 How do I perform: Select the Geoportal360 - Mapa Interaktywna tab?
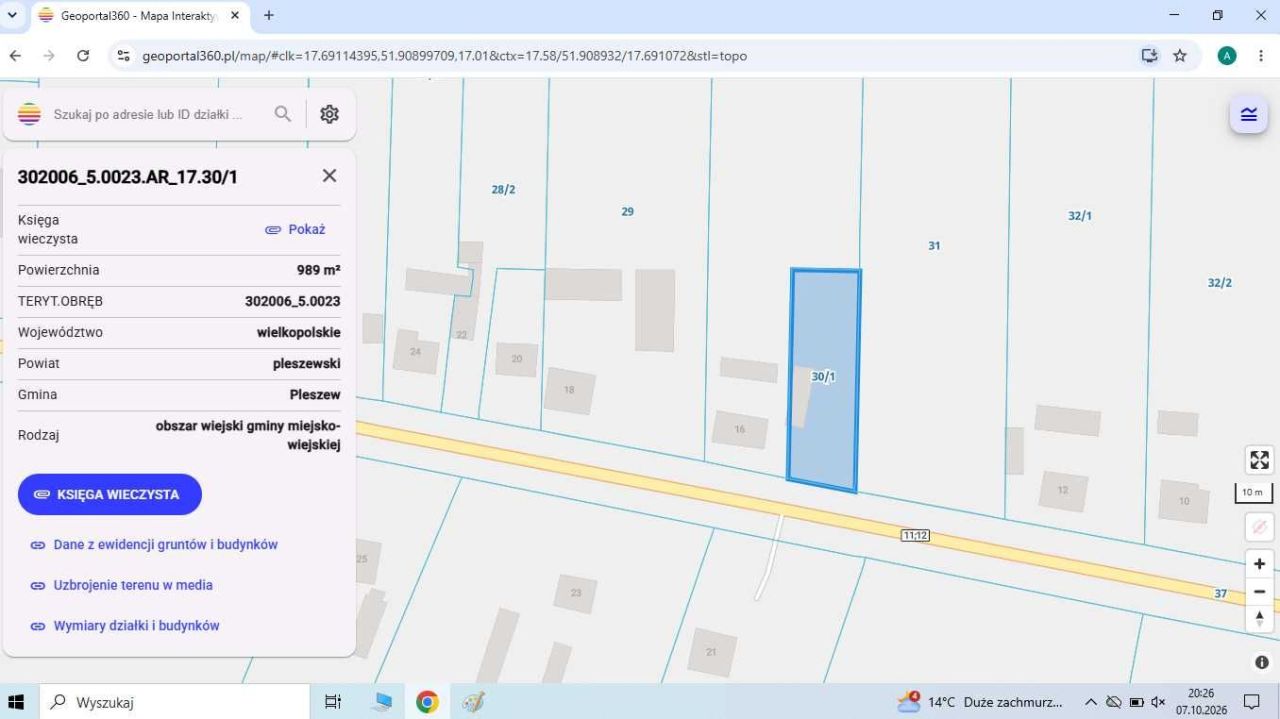pyautogui.click(x=140, y=16)
